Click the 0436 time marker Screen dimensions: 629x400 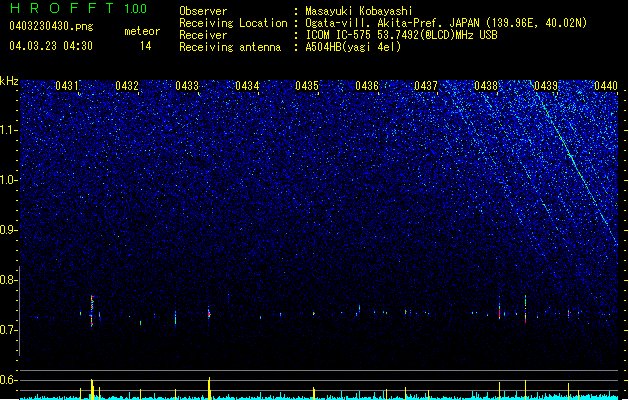(367, 85)
